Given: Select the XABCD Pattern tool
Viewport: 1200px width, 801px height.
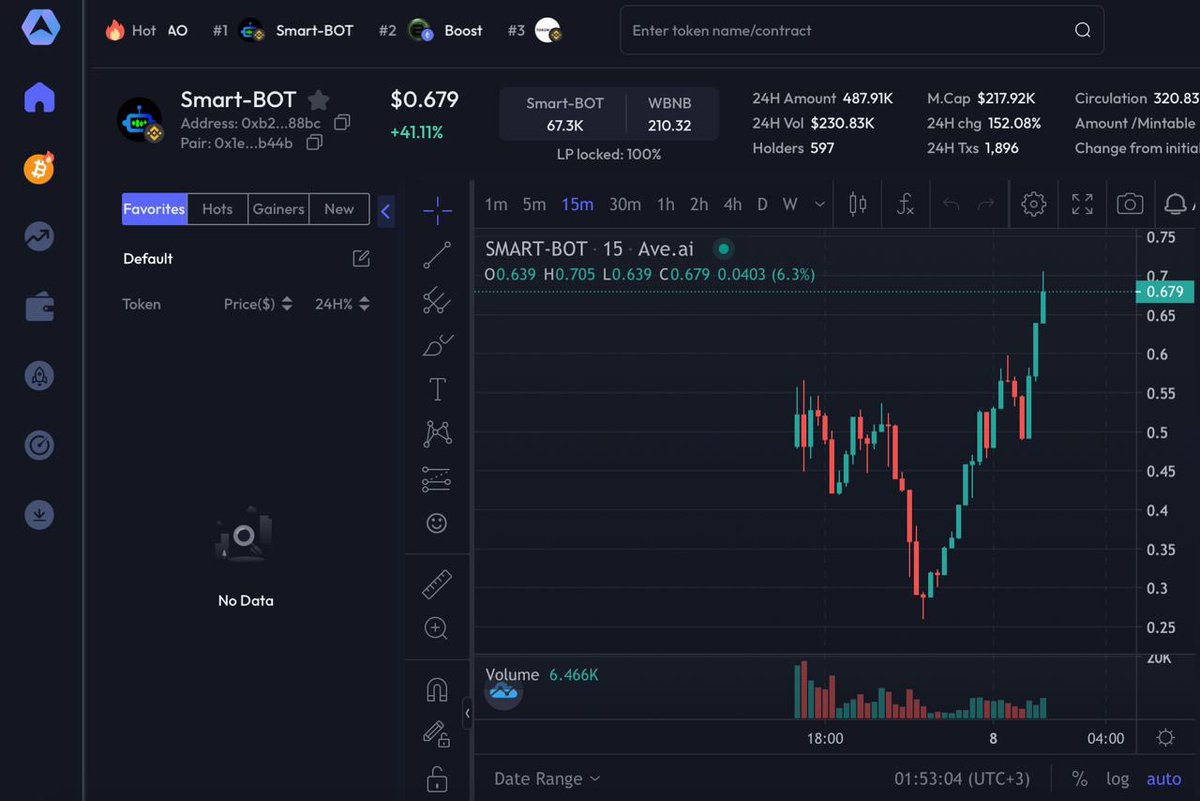Looking at the screenshot, I should pos(437,433).
